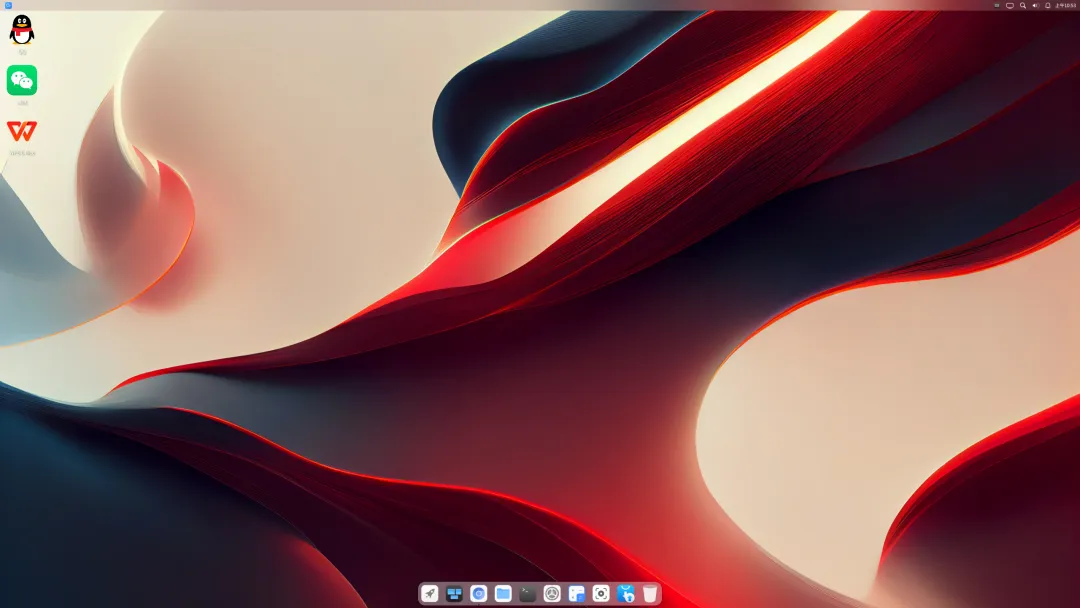
Task: Click the volume speaker icon in top panel
Action: click(1035, 6)
